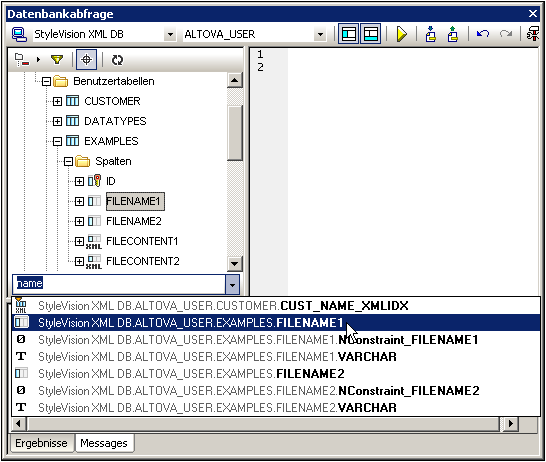Click the tree scrollbar down arrow
Viewport: 546px width, 462px height.
click(x=234, y=264)
